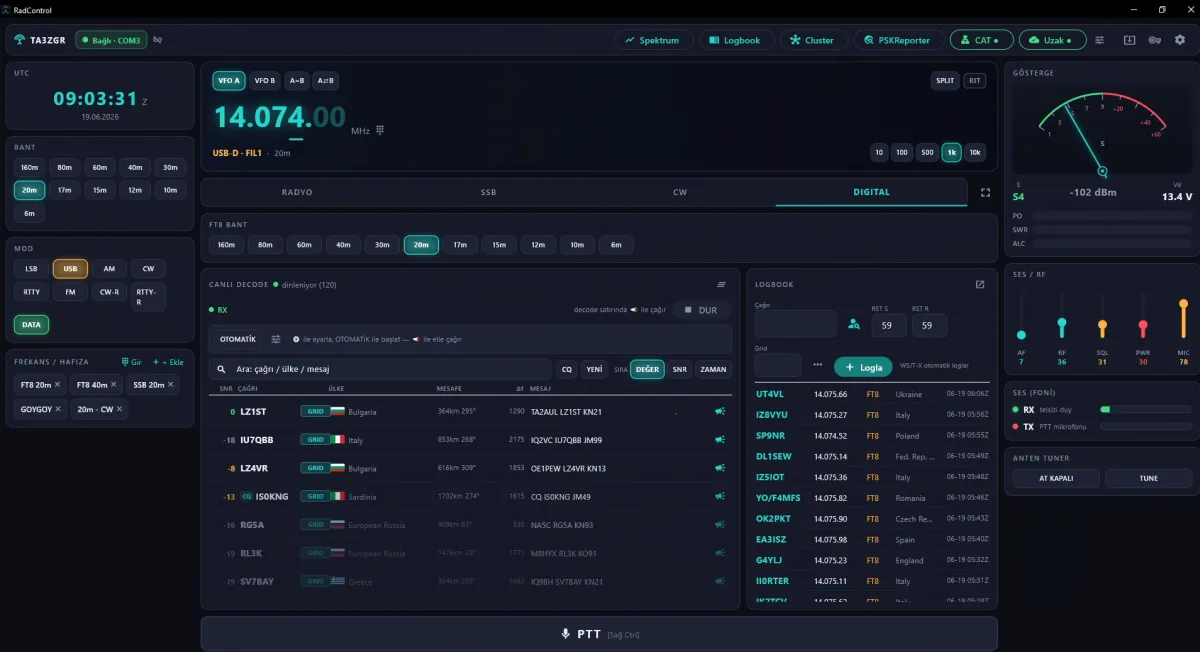
Task: Click the antenna icon beside TA3ZGR
Action: pos(21,40)
